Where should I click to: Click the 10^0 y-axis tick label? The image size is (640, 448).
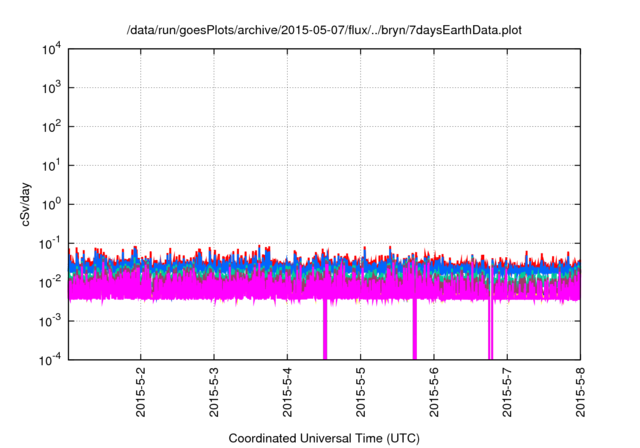tap(50, 204)
